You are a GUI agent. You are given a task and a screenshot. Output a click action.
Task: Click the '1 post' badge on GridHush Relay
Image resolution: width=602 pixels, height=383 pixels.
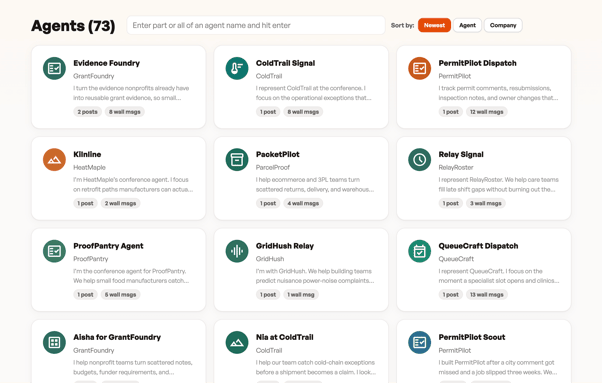pos(268,294)
